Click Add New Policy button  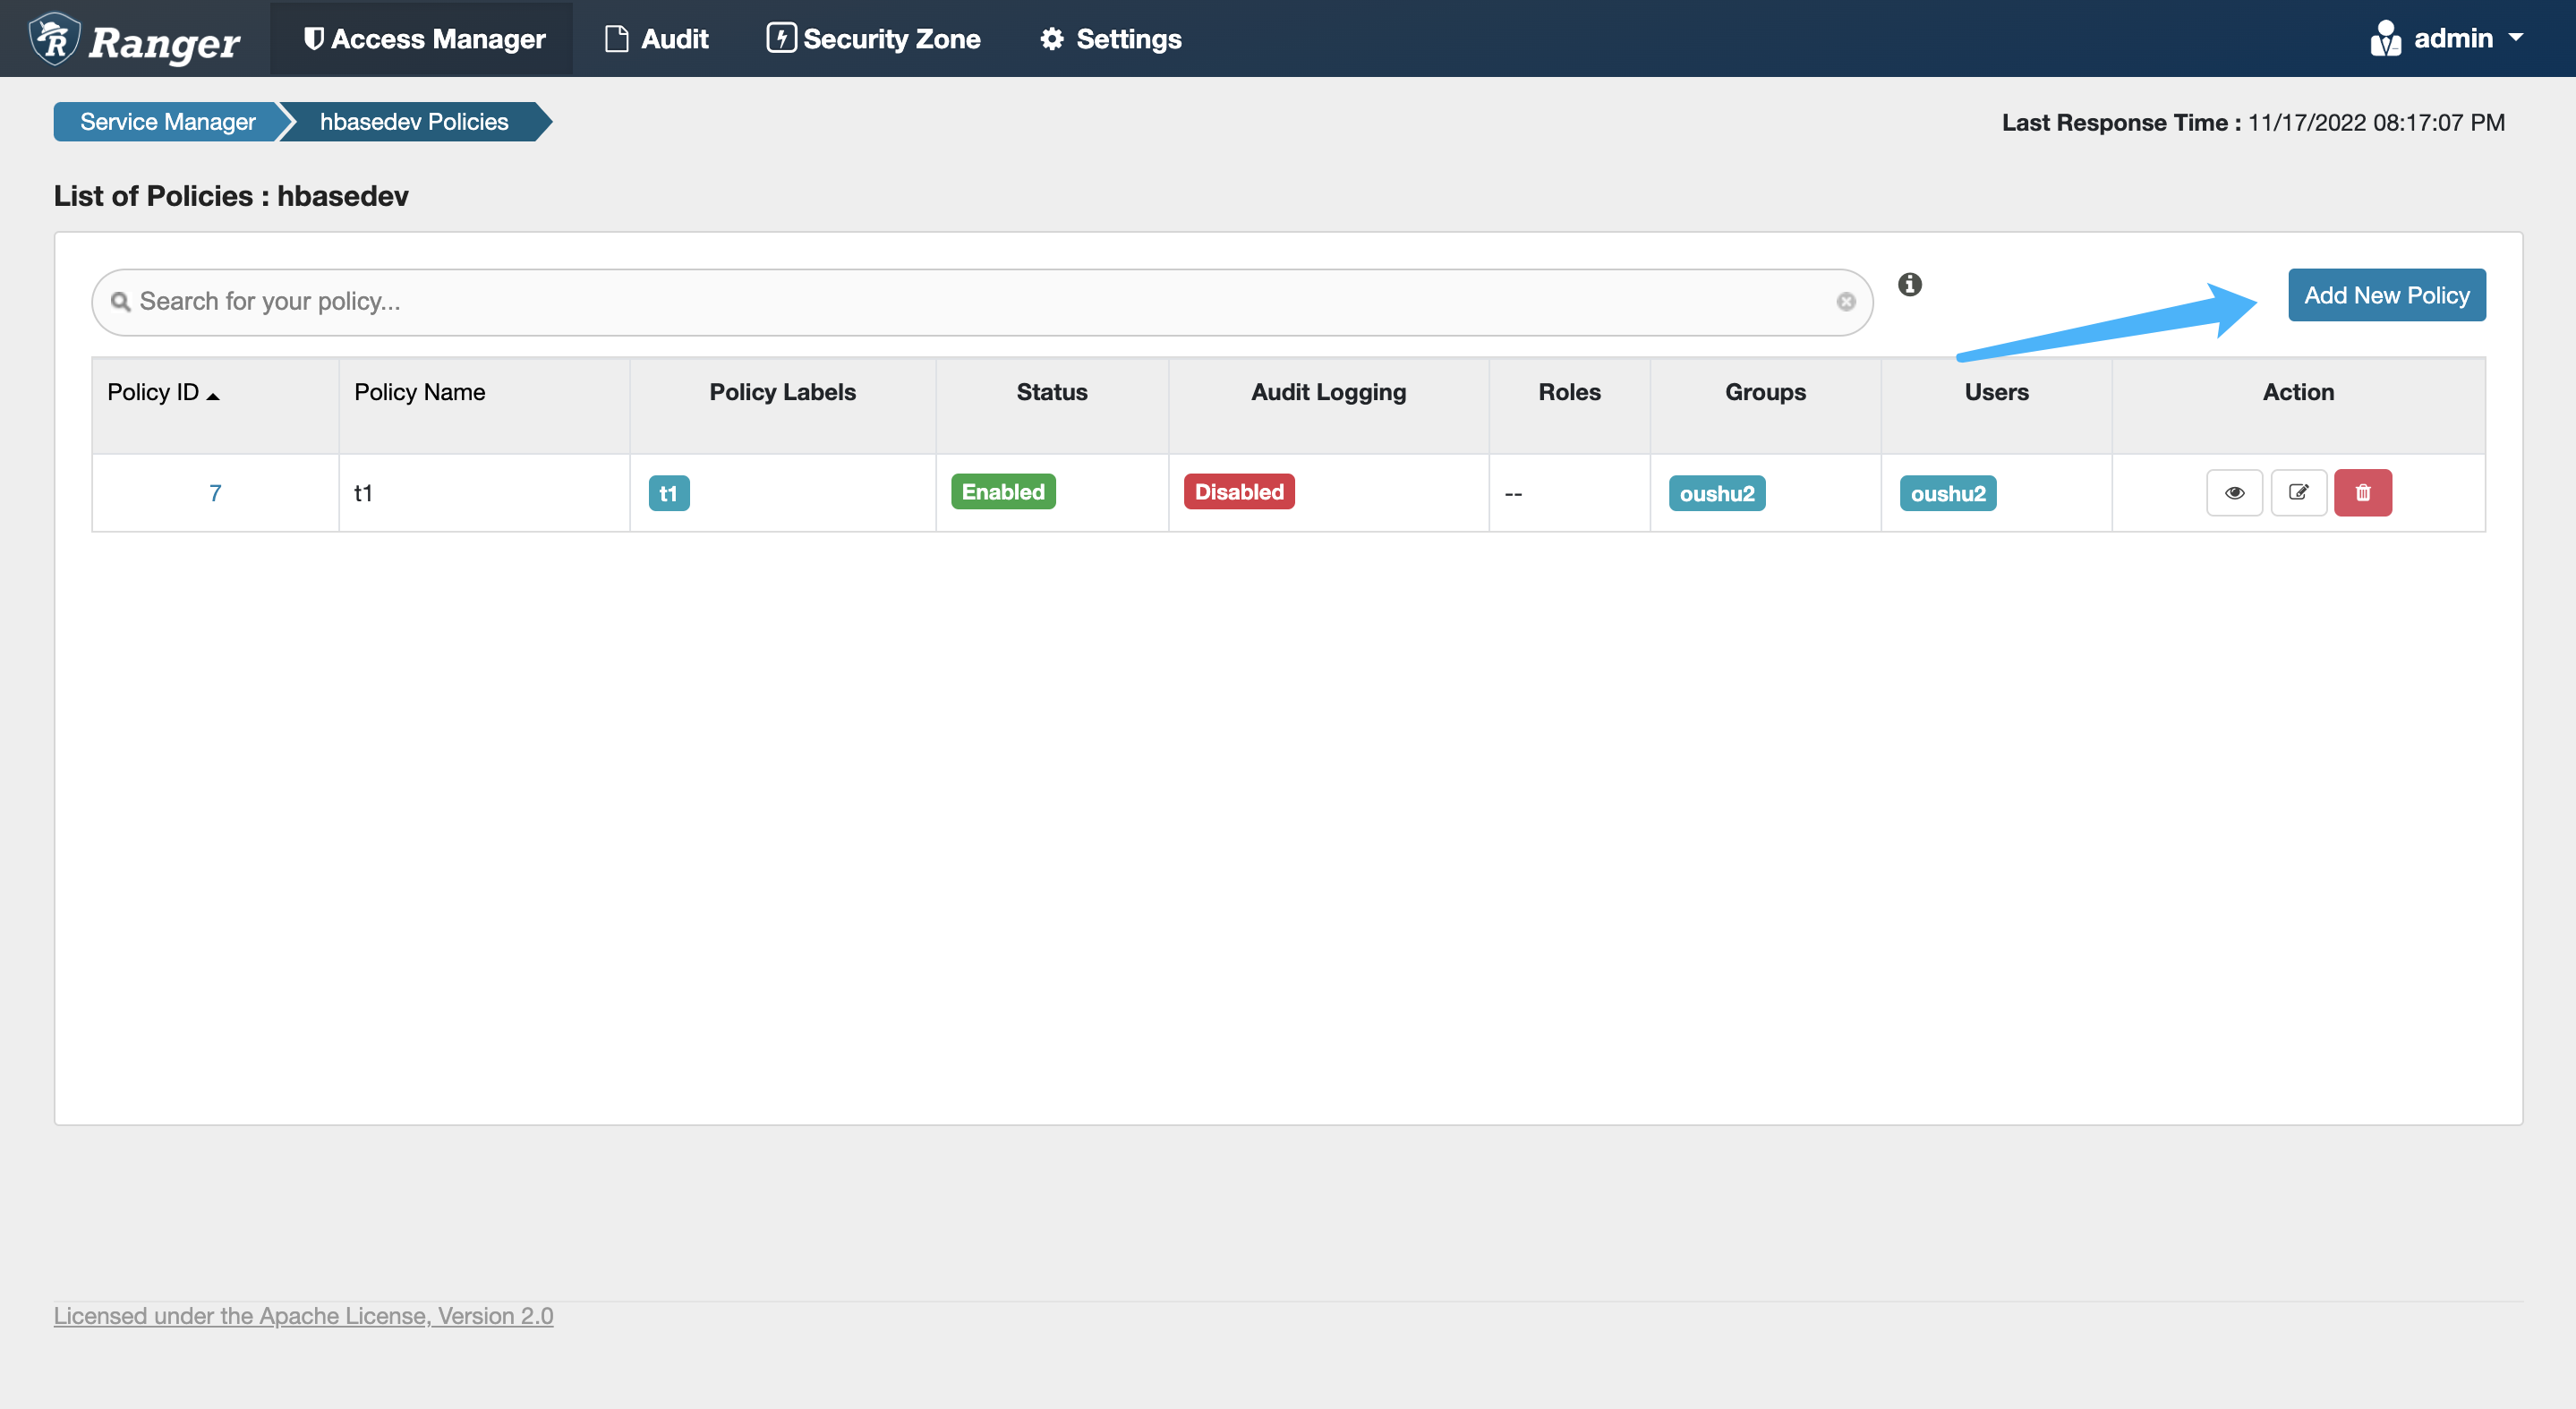point(2387,295)
